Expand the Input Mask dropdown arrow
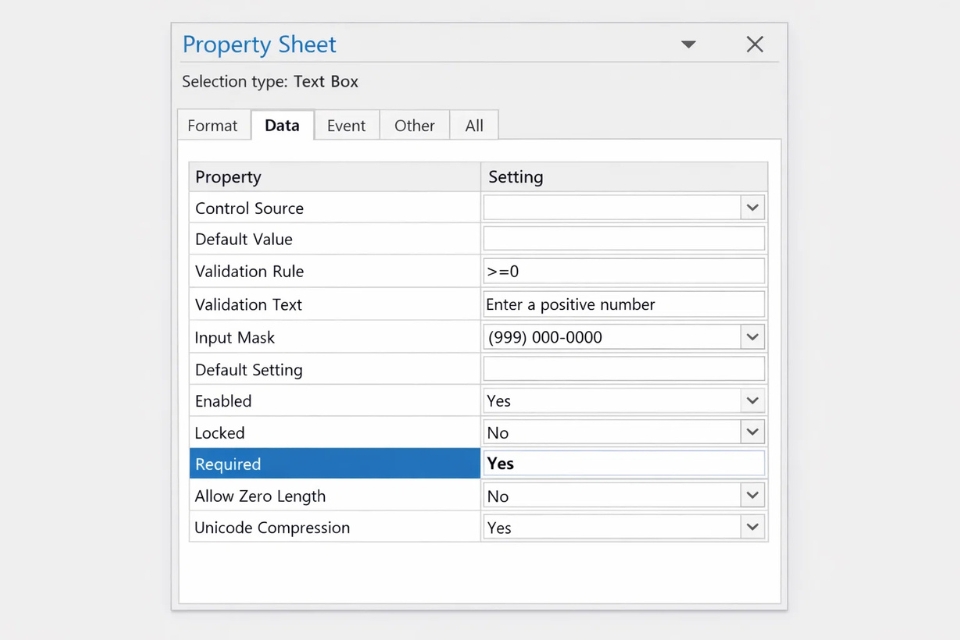 click(x=753, y=337)
